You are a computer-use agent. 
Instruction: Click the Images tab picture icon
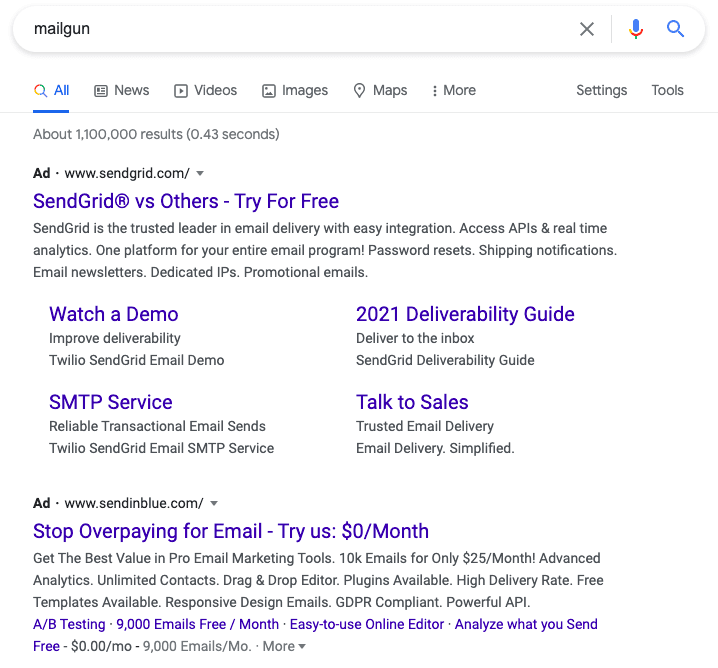(269, 91)
